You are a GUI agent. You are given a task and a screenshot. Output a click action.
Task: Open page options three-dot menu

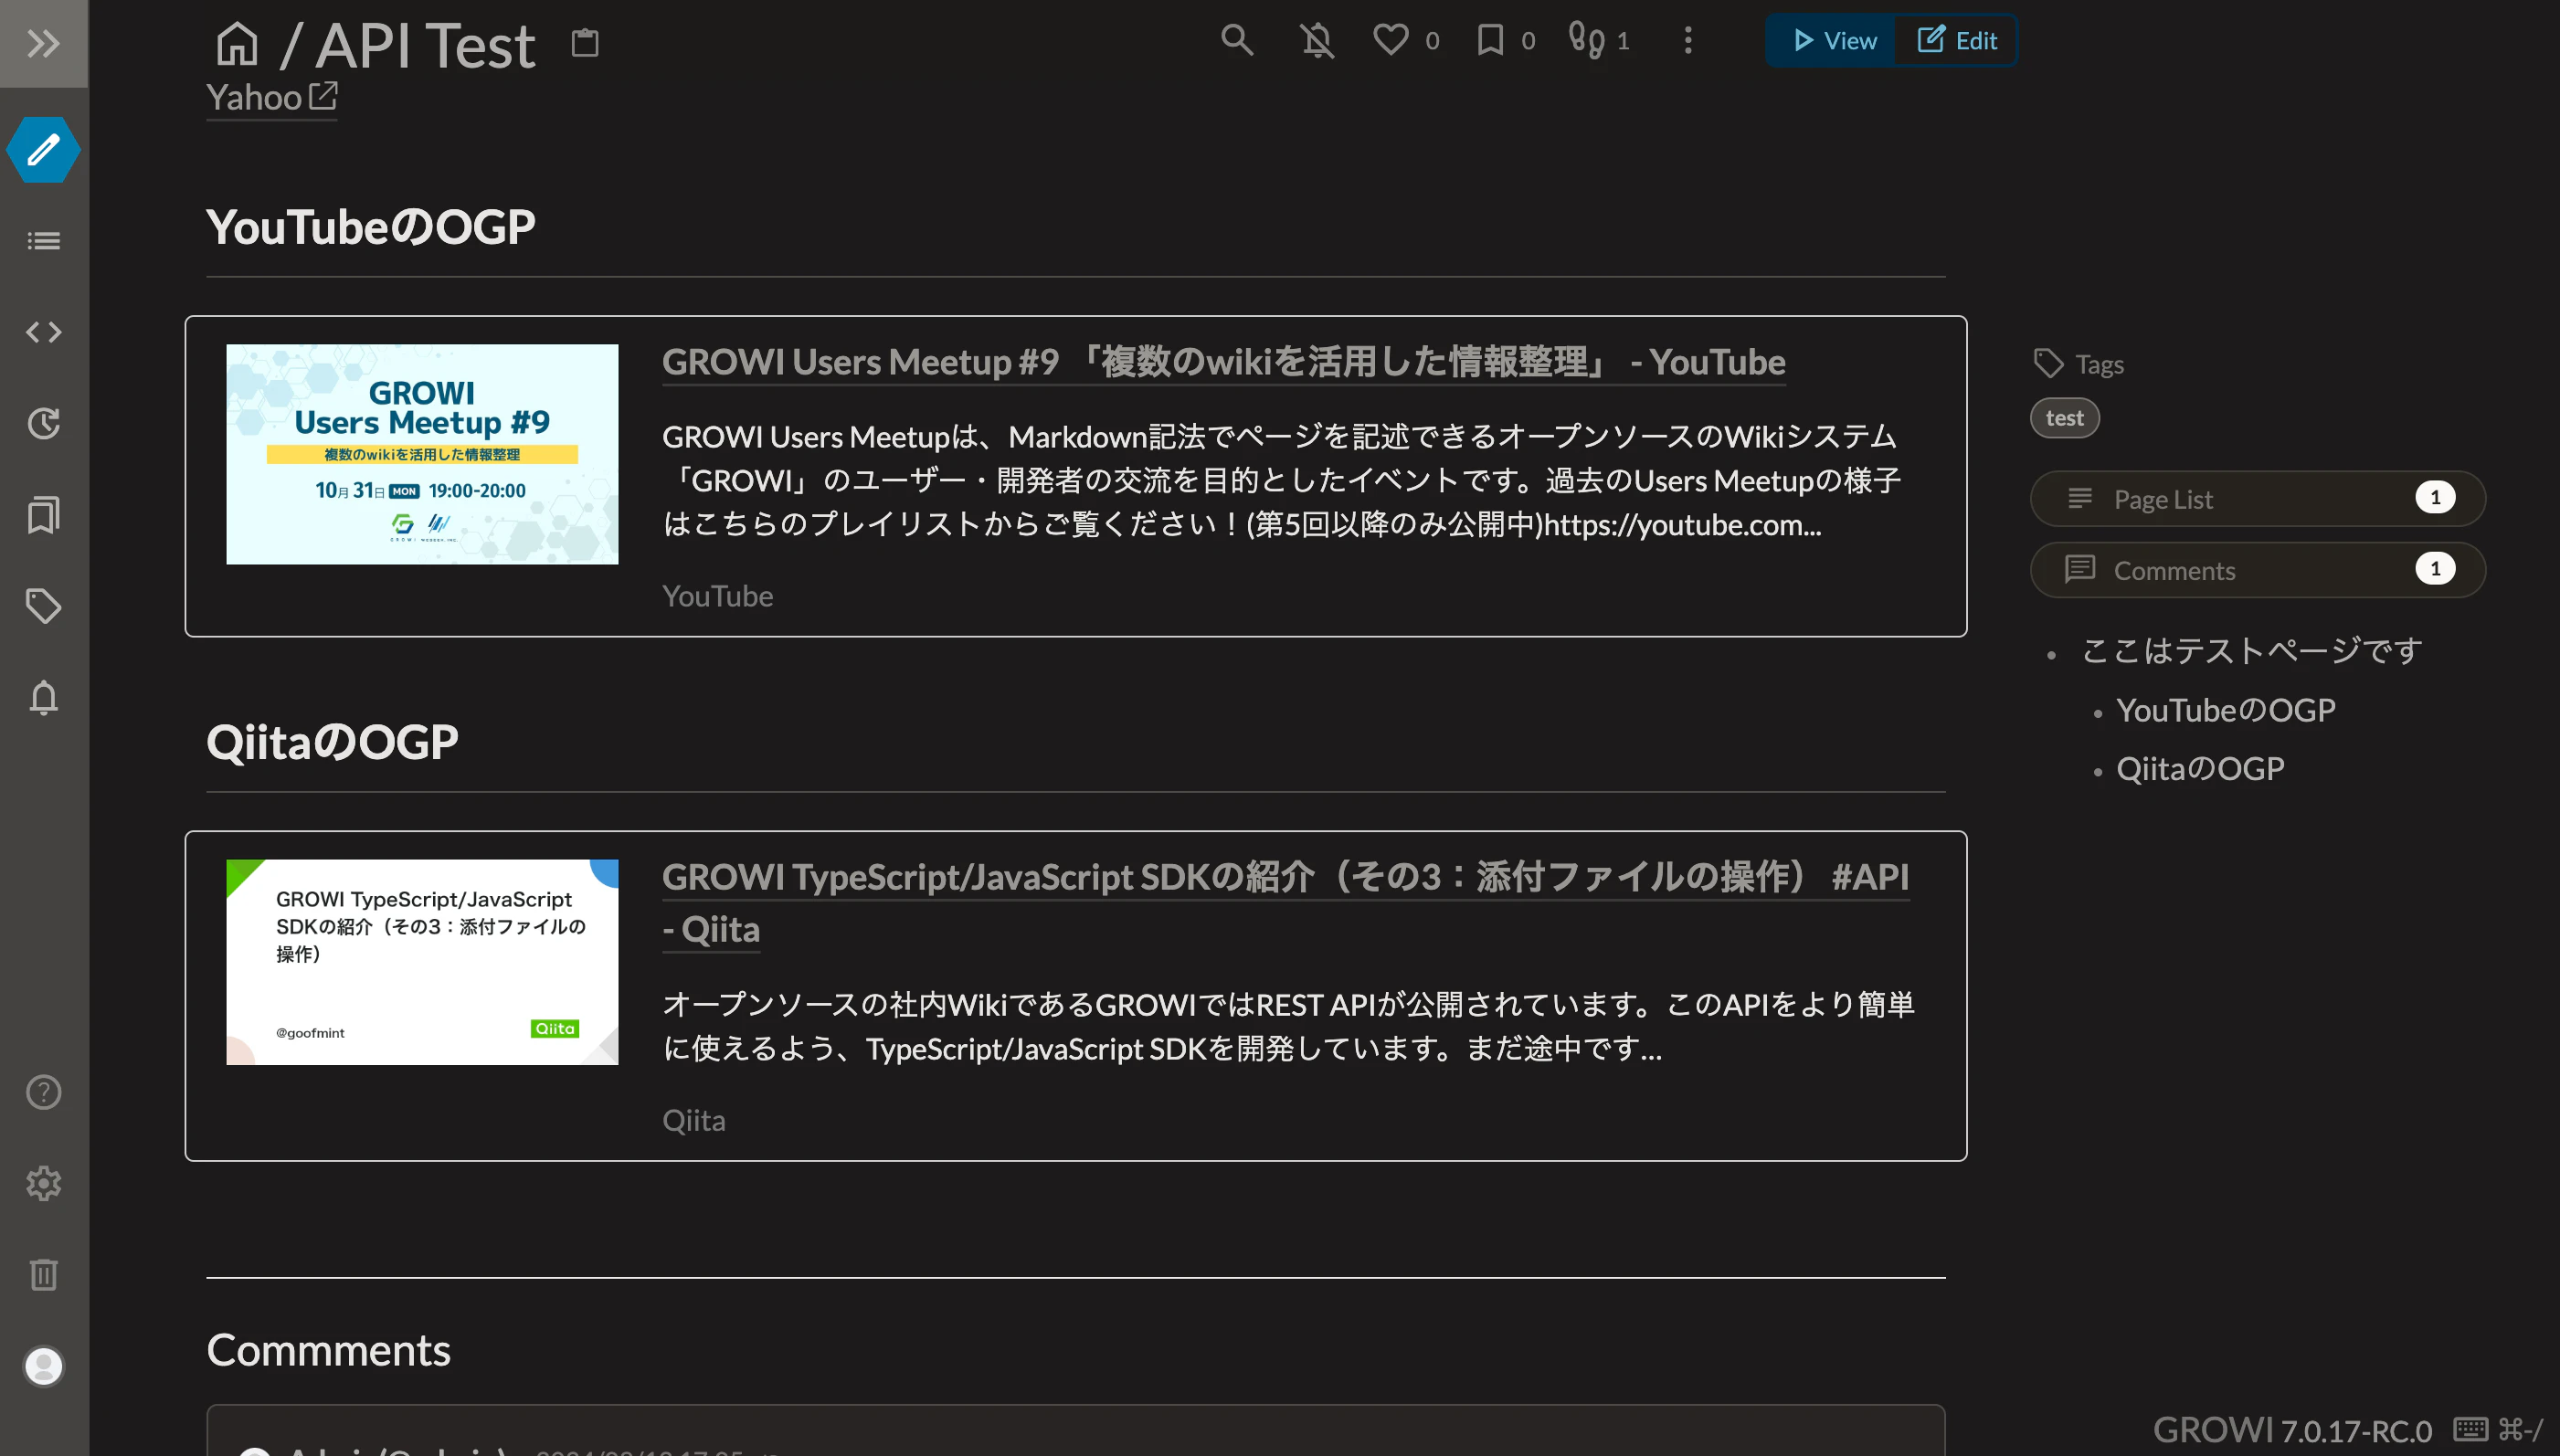1688,40
